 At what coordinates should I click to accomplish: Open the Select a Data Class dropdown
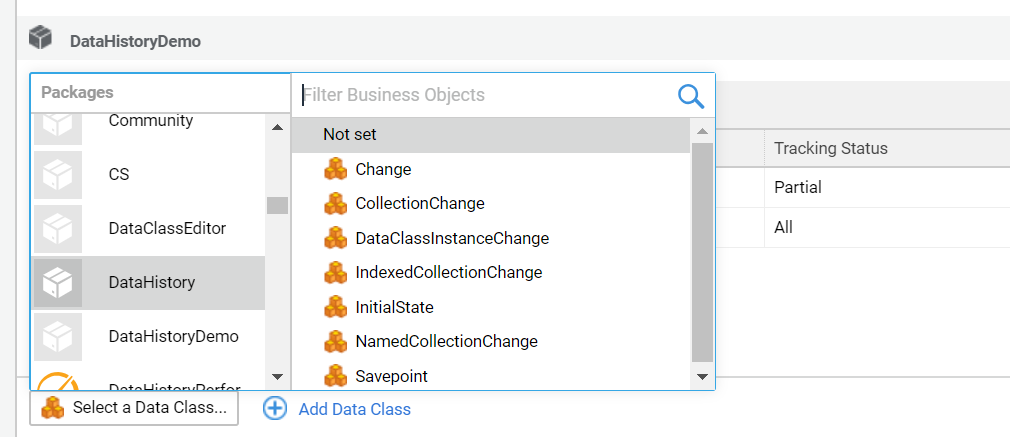[134, 408]
